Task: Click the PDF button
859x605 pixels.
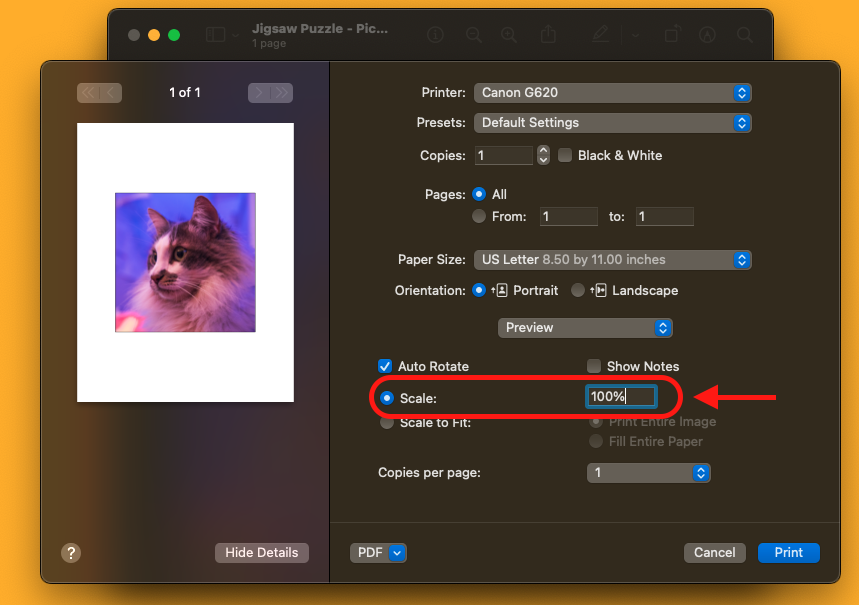Action: (x=370, y=553)
